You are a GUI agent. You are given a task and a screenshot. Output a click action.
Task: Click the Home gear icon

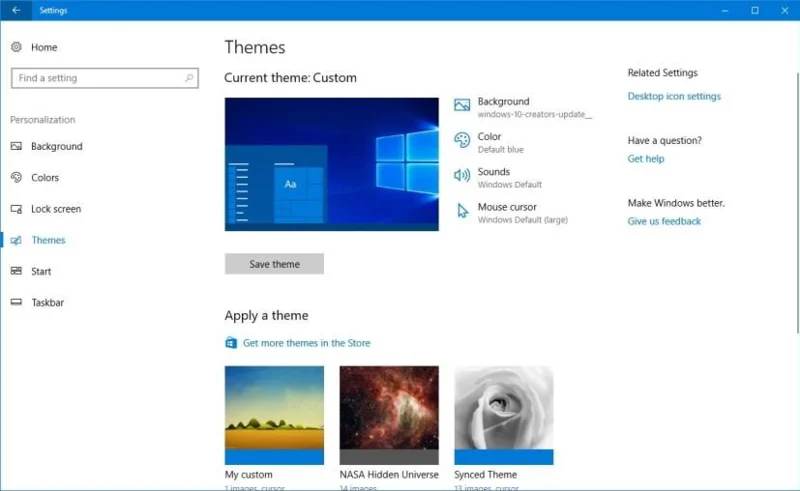16,47
